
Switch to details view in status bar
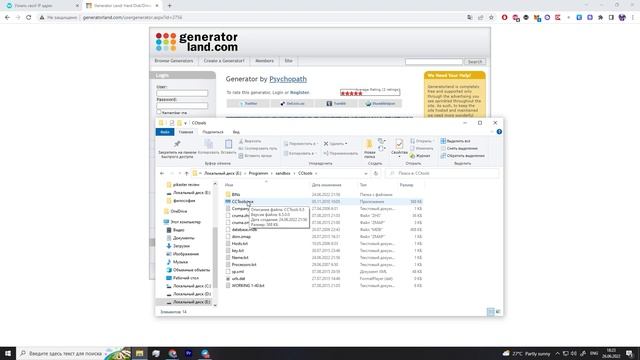pos(491,312)
